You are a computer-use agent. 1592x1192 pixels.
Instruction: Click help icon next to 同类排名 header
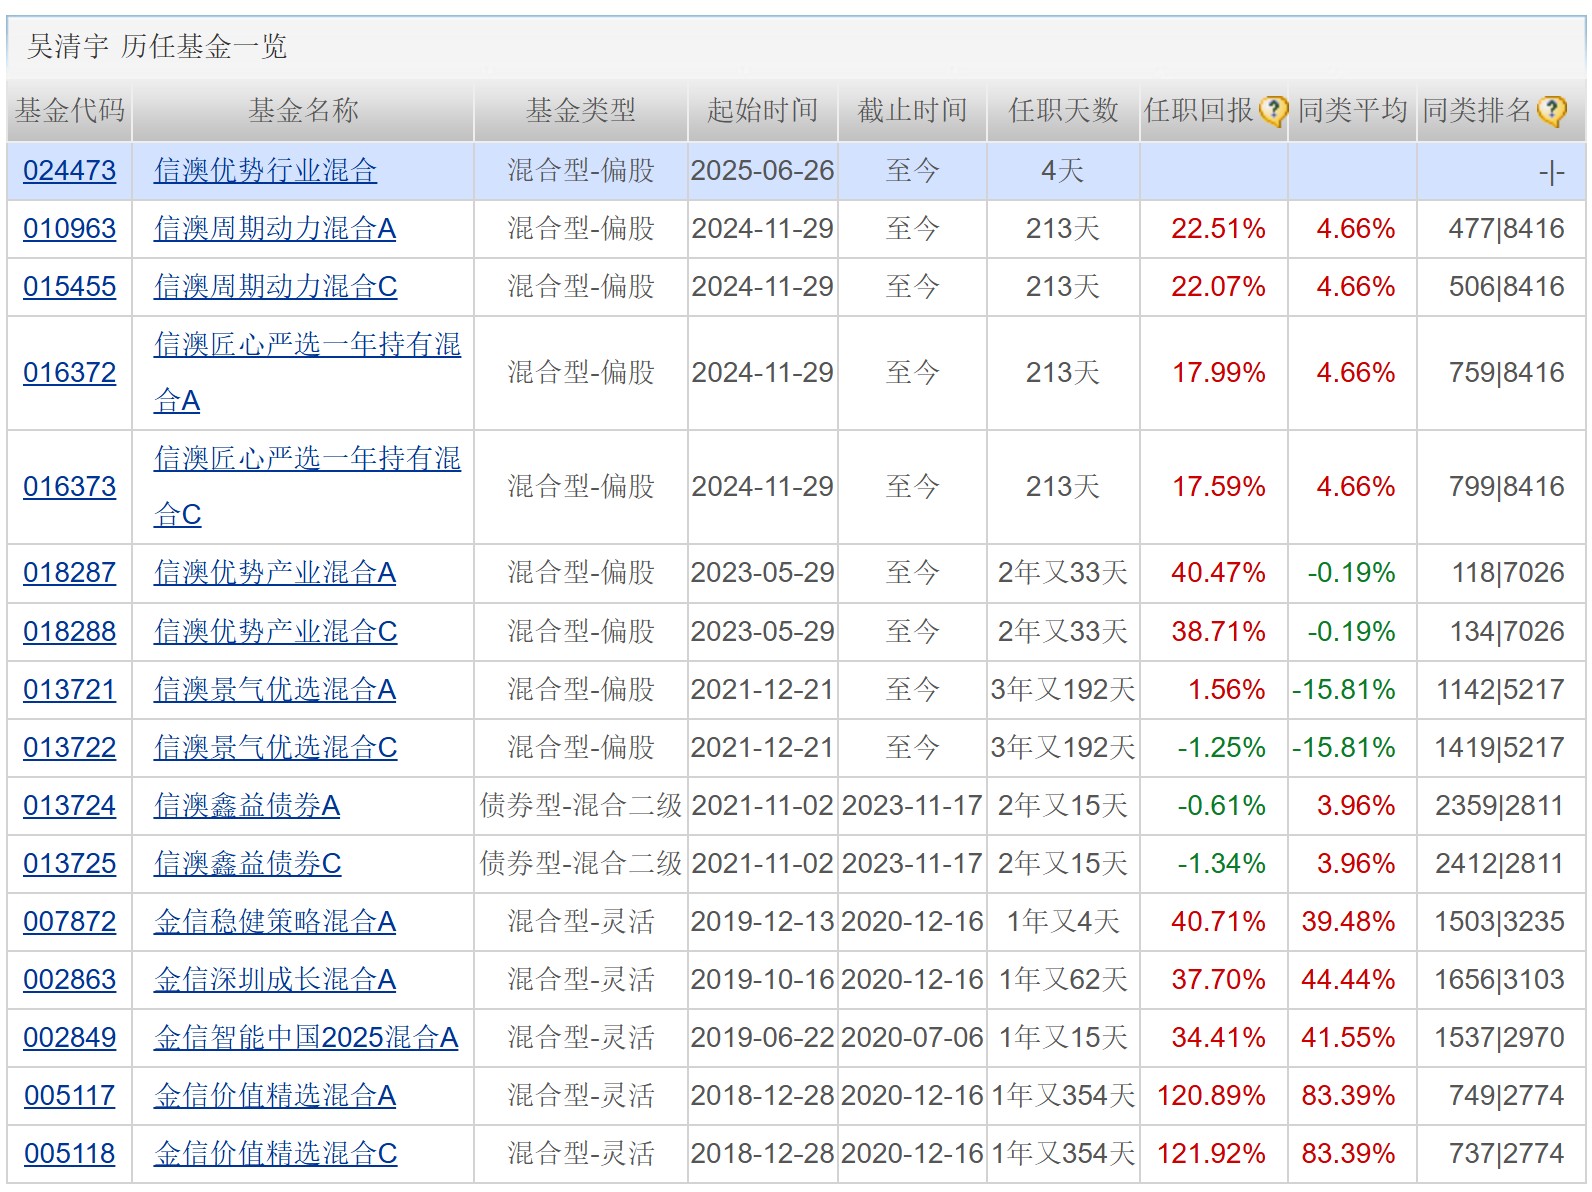1552,111
